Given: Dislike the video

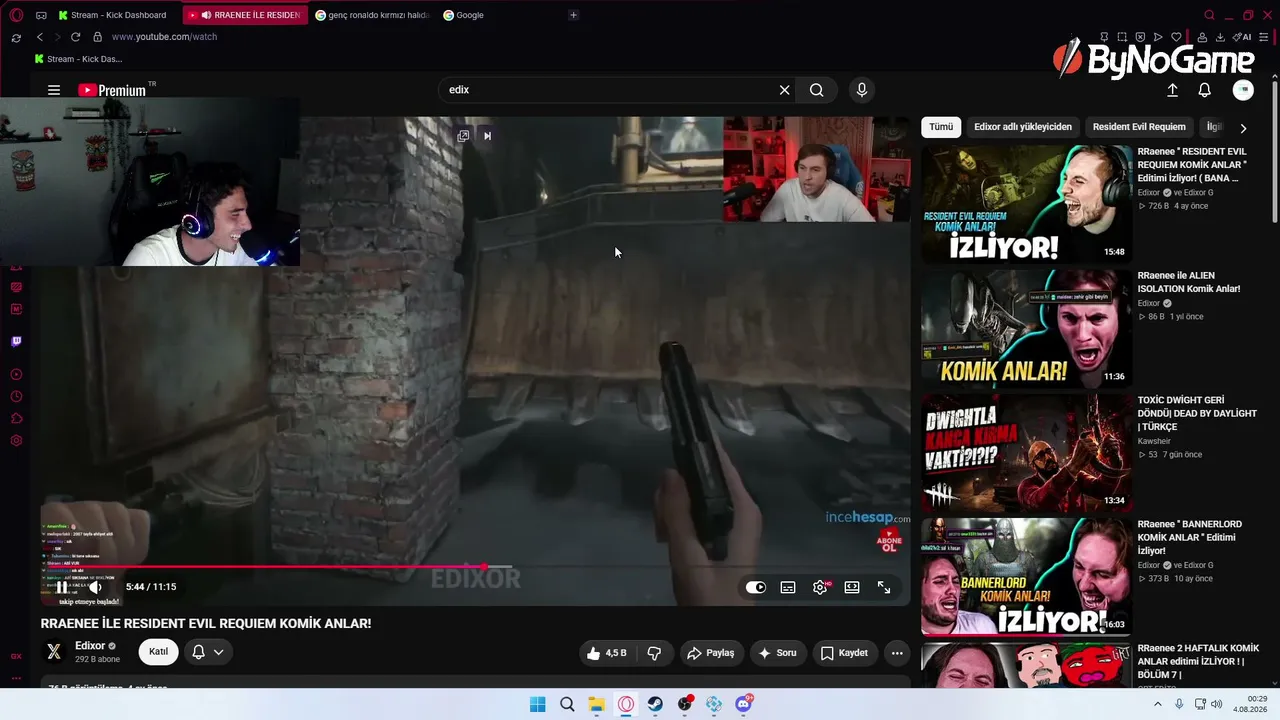Looking at the screenshot, I should pos(654,653).
